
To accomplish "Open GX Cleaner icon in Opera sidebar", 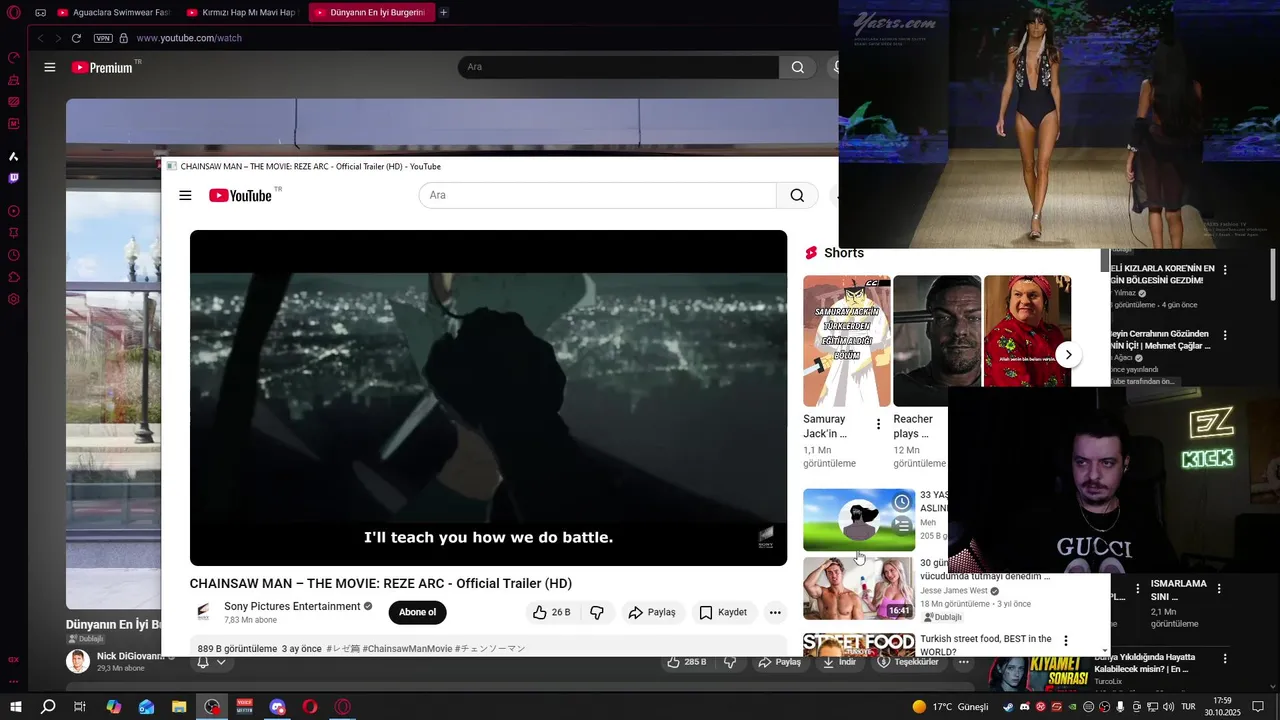I will point(13,80).
